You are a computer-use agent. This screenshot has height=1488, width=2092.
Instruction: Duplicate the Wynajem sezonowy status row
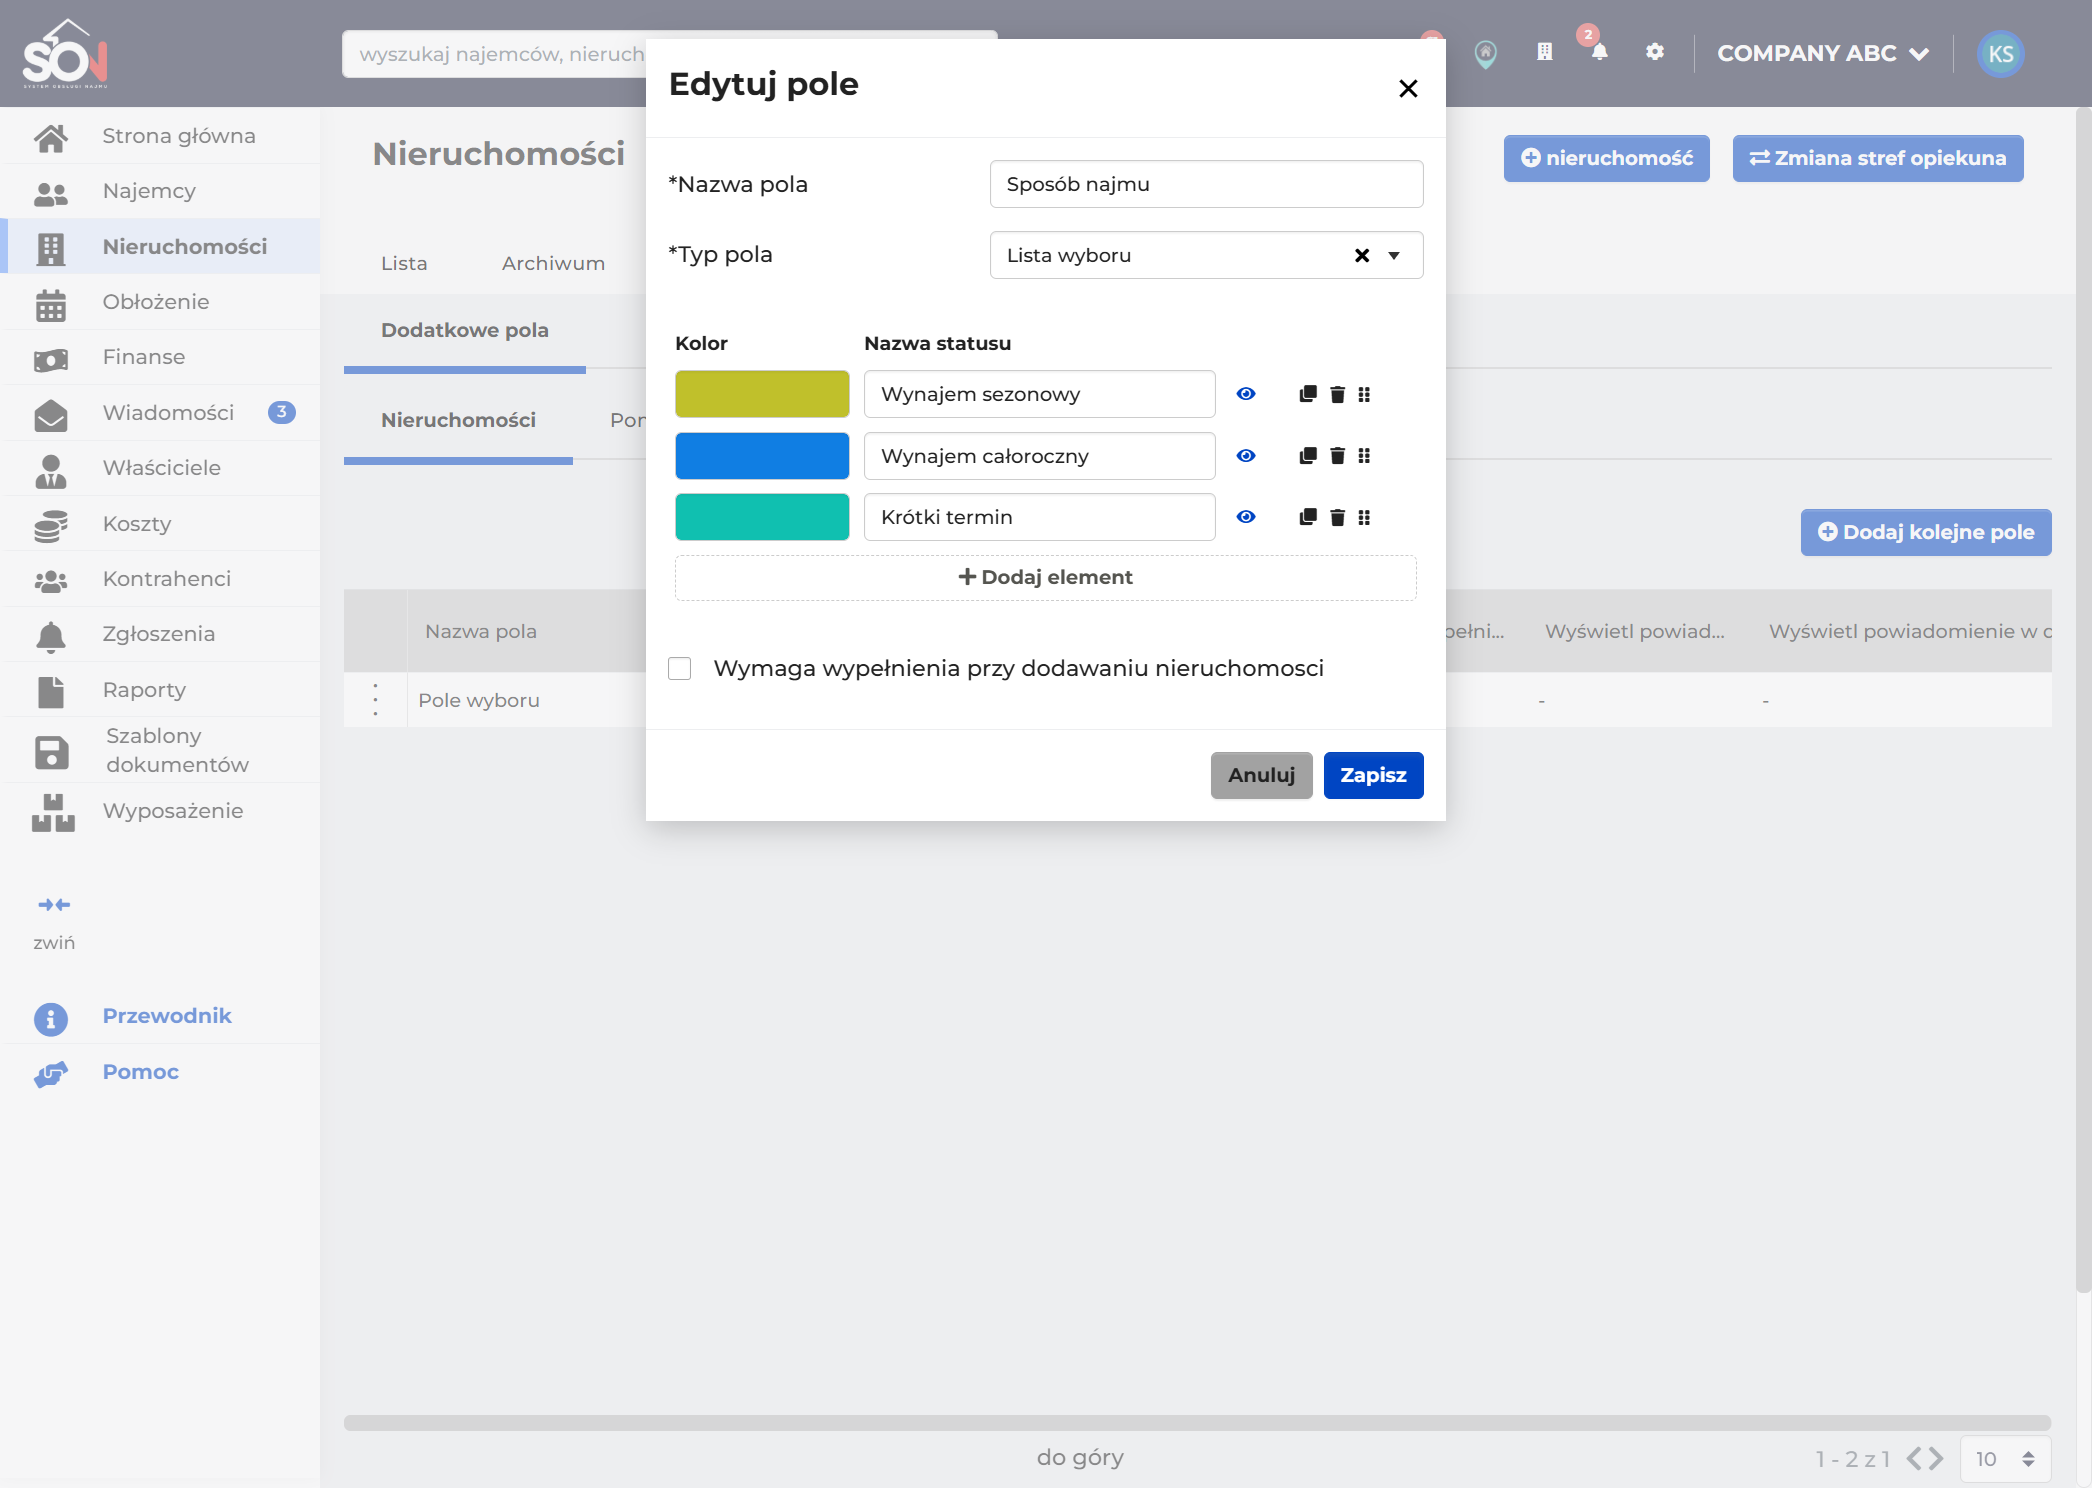coord(1307,394)
